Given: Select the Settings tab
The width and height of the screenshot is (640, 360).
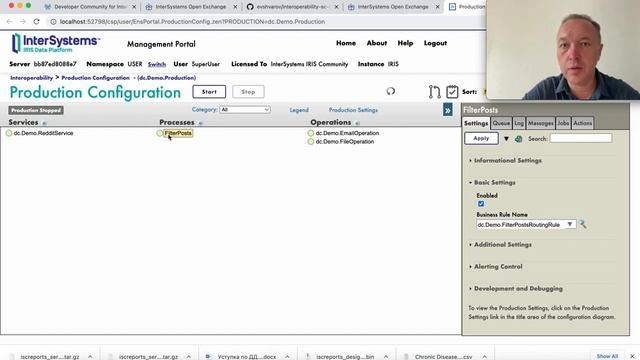Looking at the screenshot, I should coord(476,123).
